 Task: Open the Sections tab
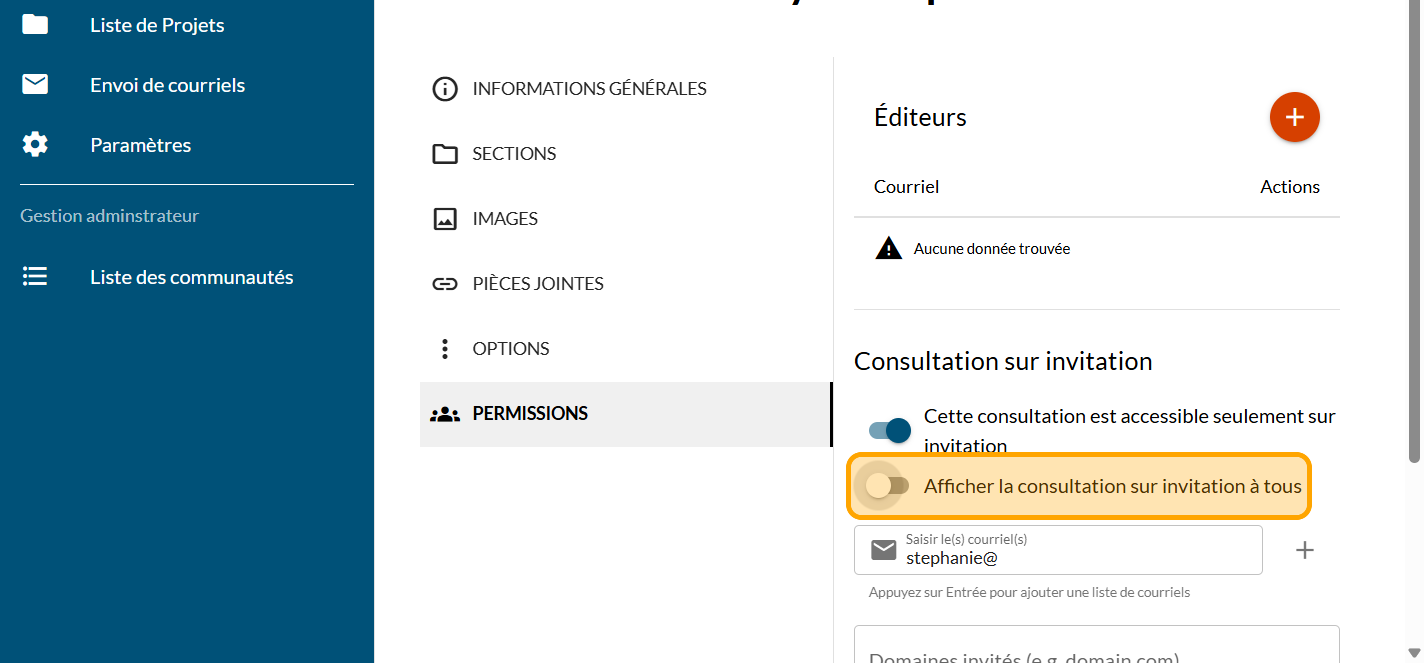pos(514,154)
